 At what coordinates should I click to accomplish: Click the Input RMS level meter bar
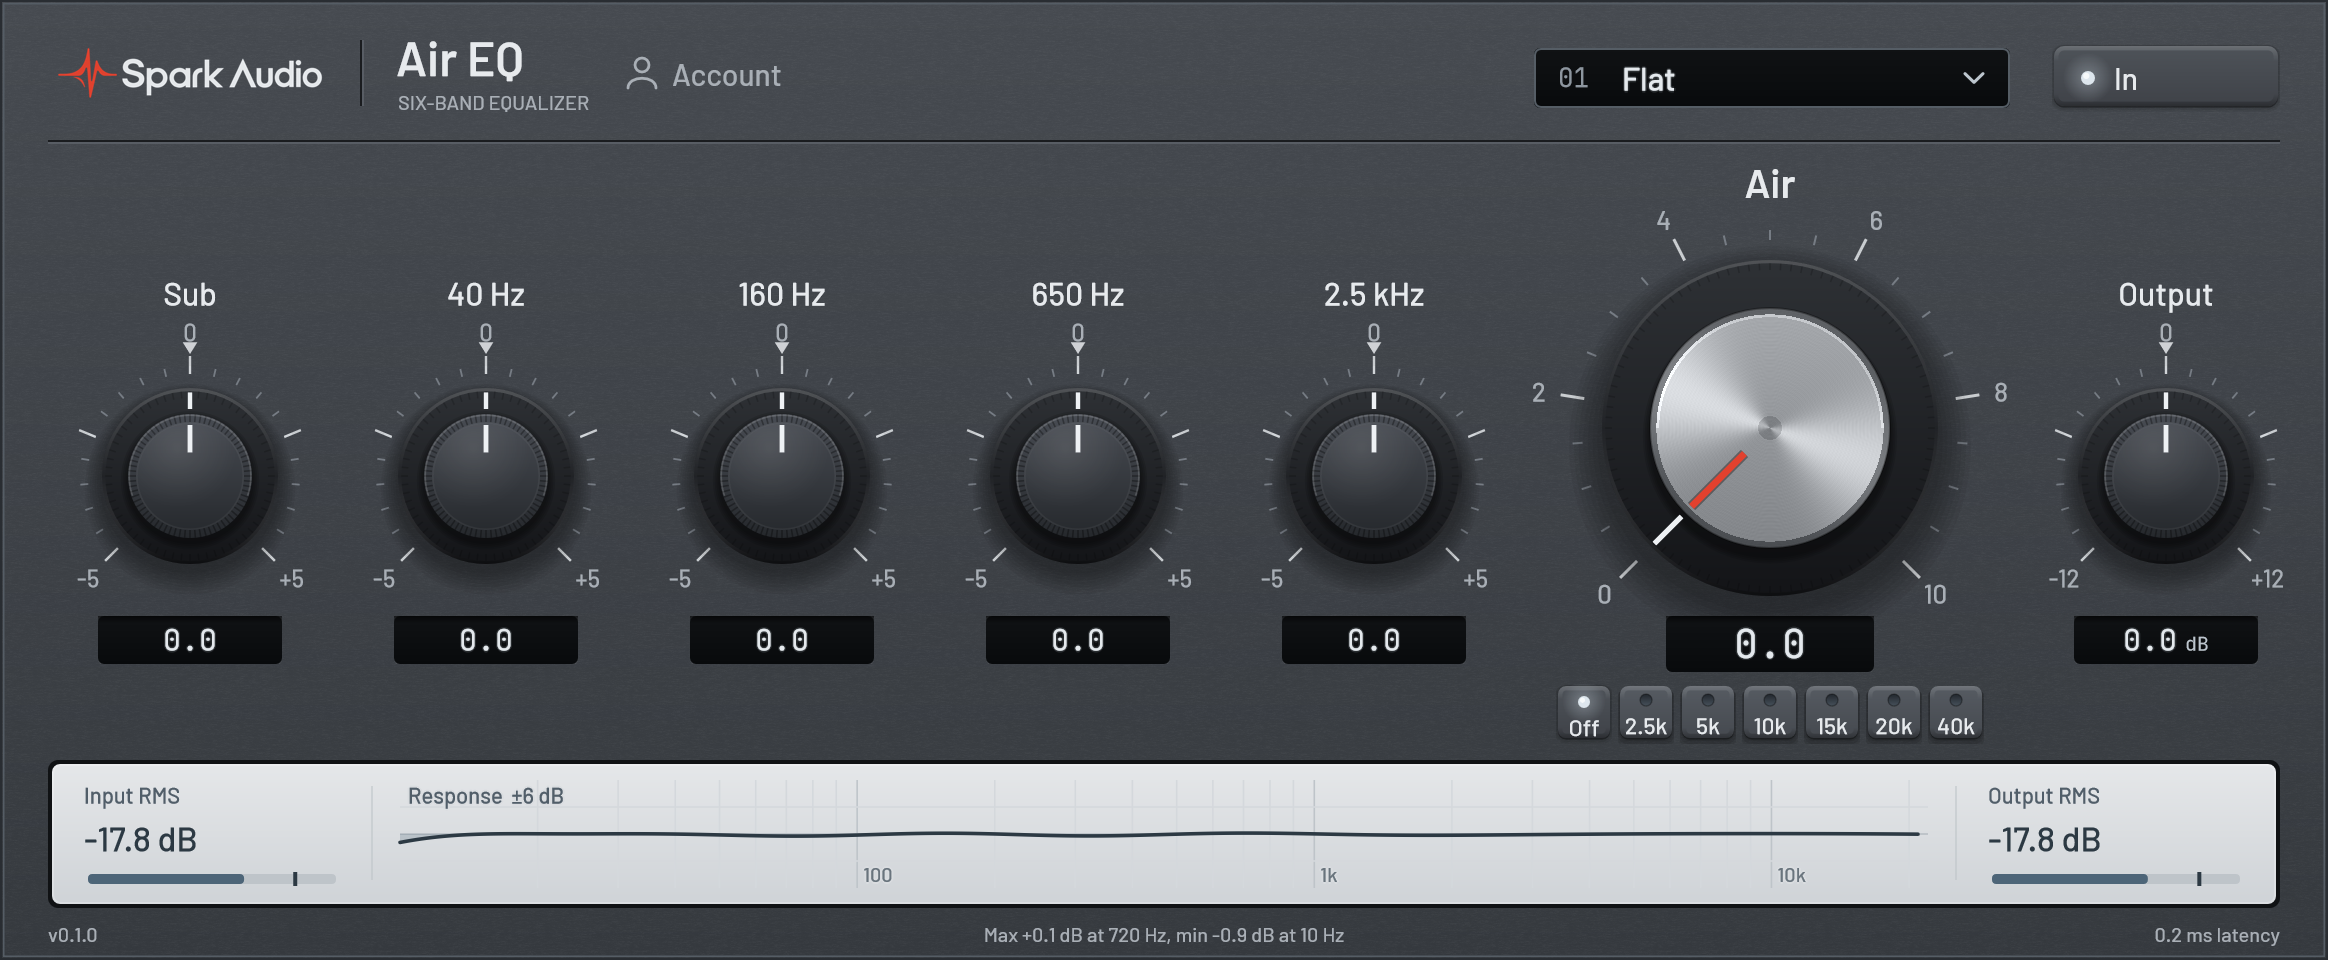point(212,879)
